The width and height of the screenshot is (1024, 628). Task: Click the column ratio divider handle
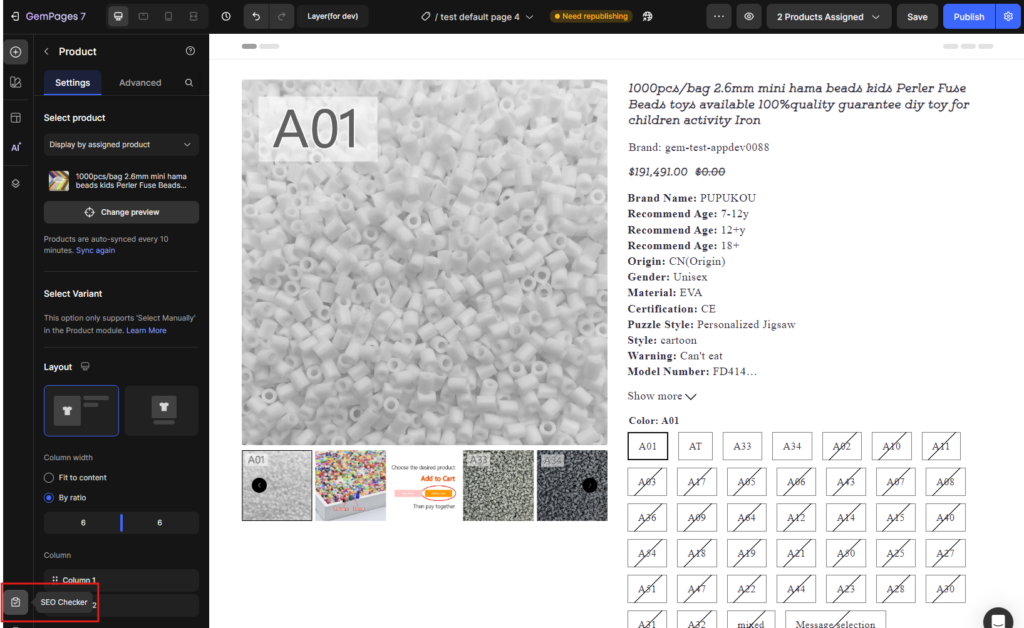tap(121, 522)
